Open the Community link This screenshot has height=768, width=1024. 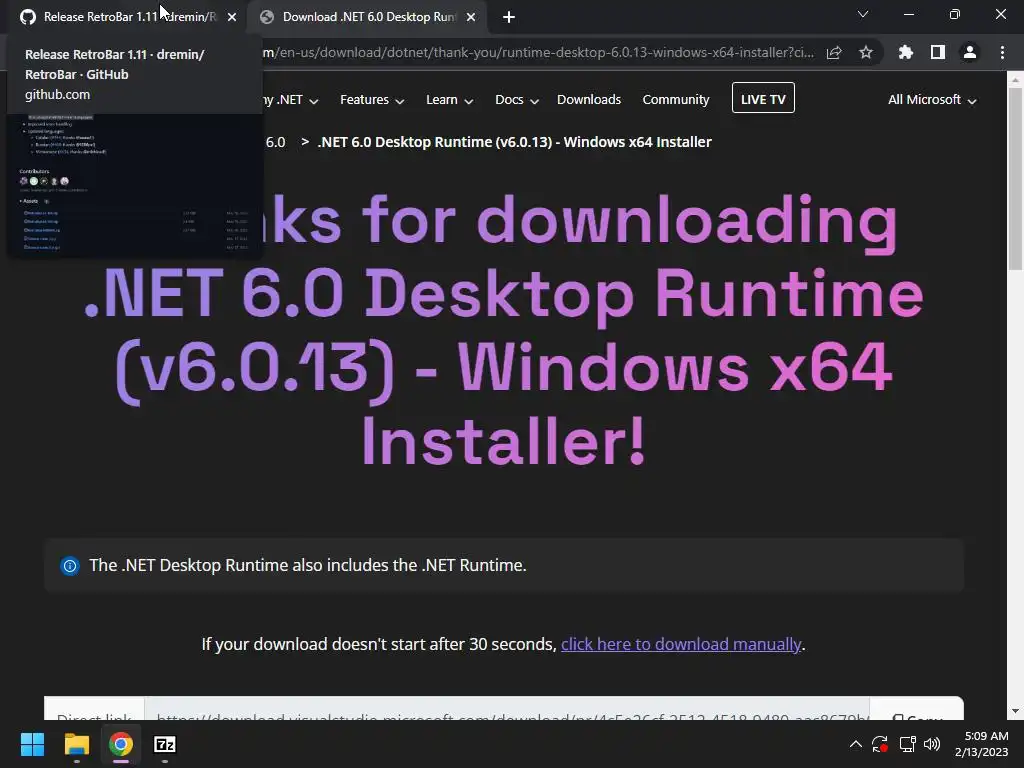point(675,100)
